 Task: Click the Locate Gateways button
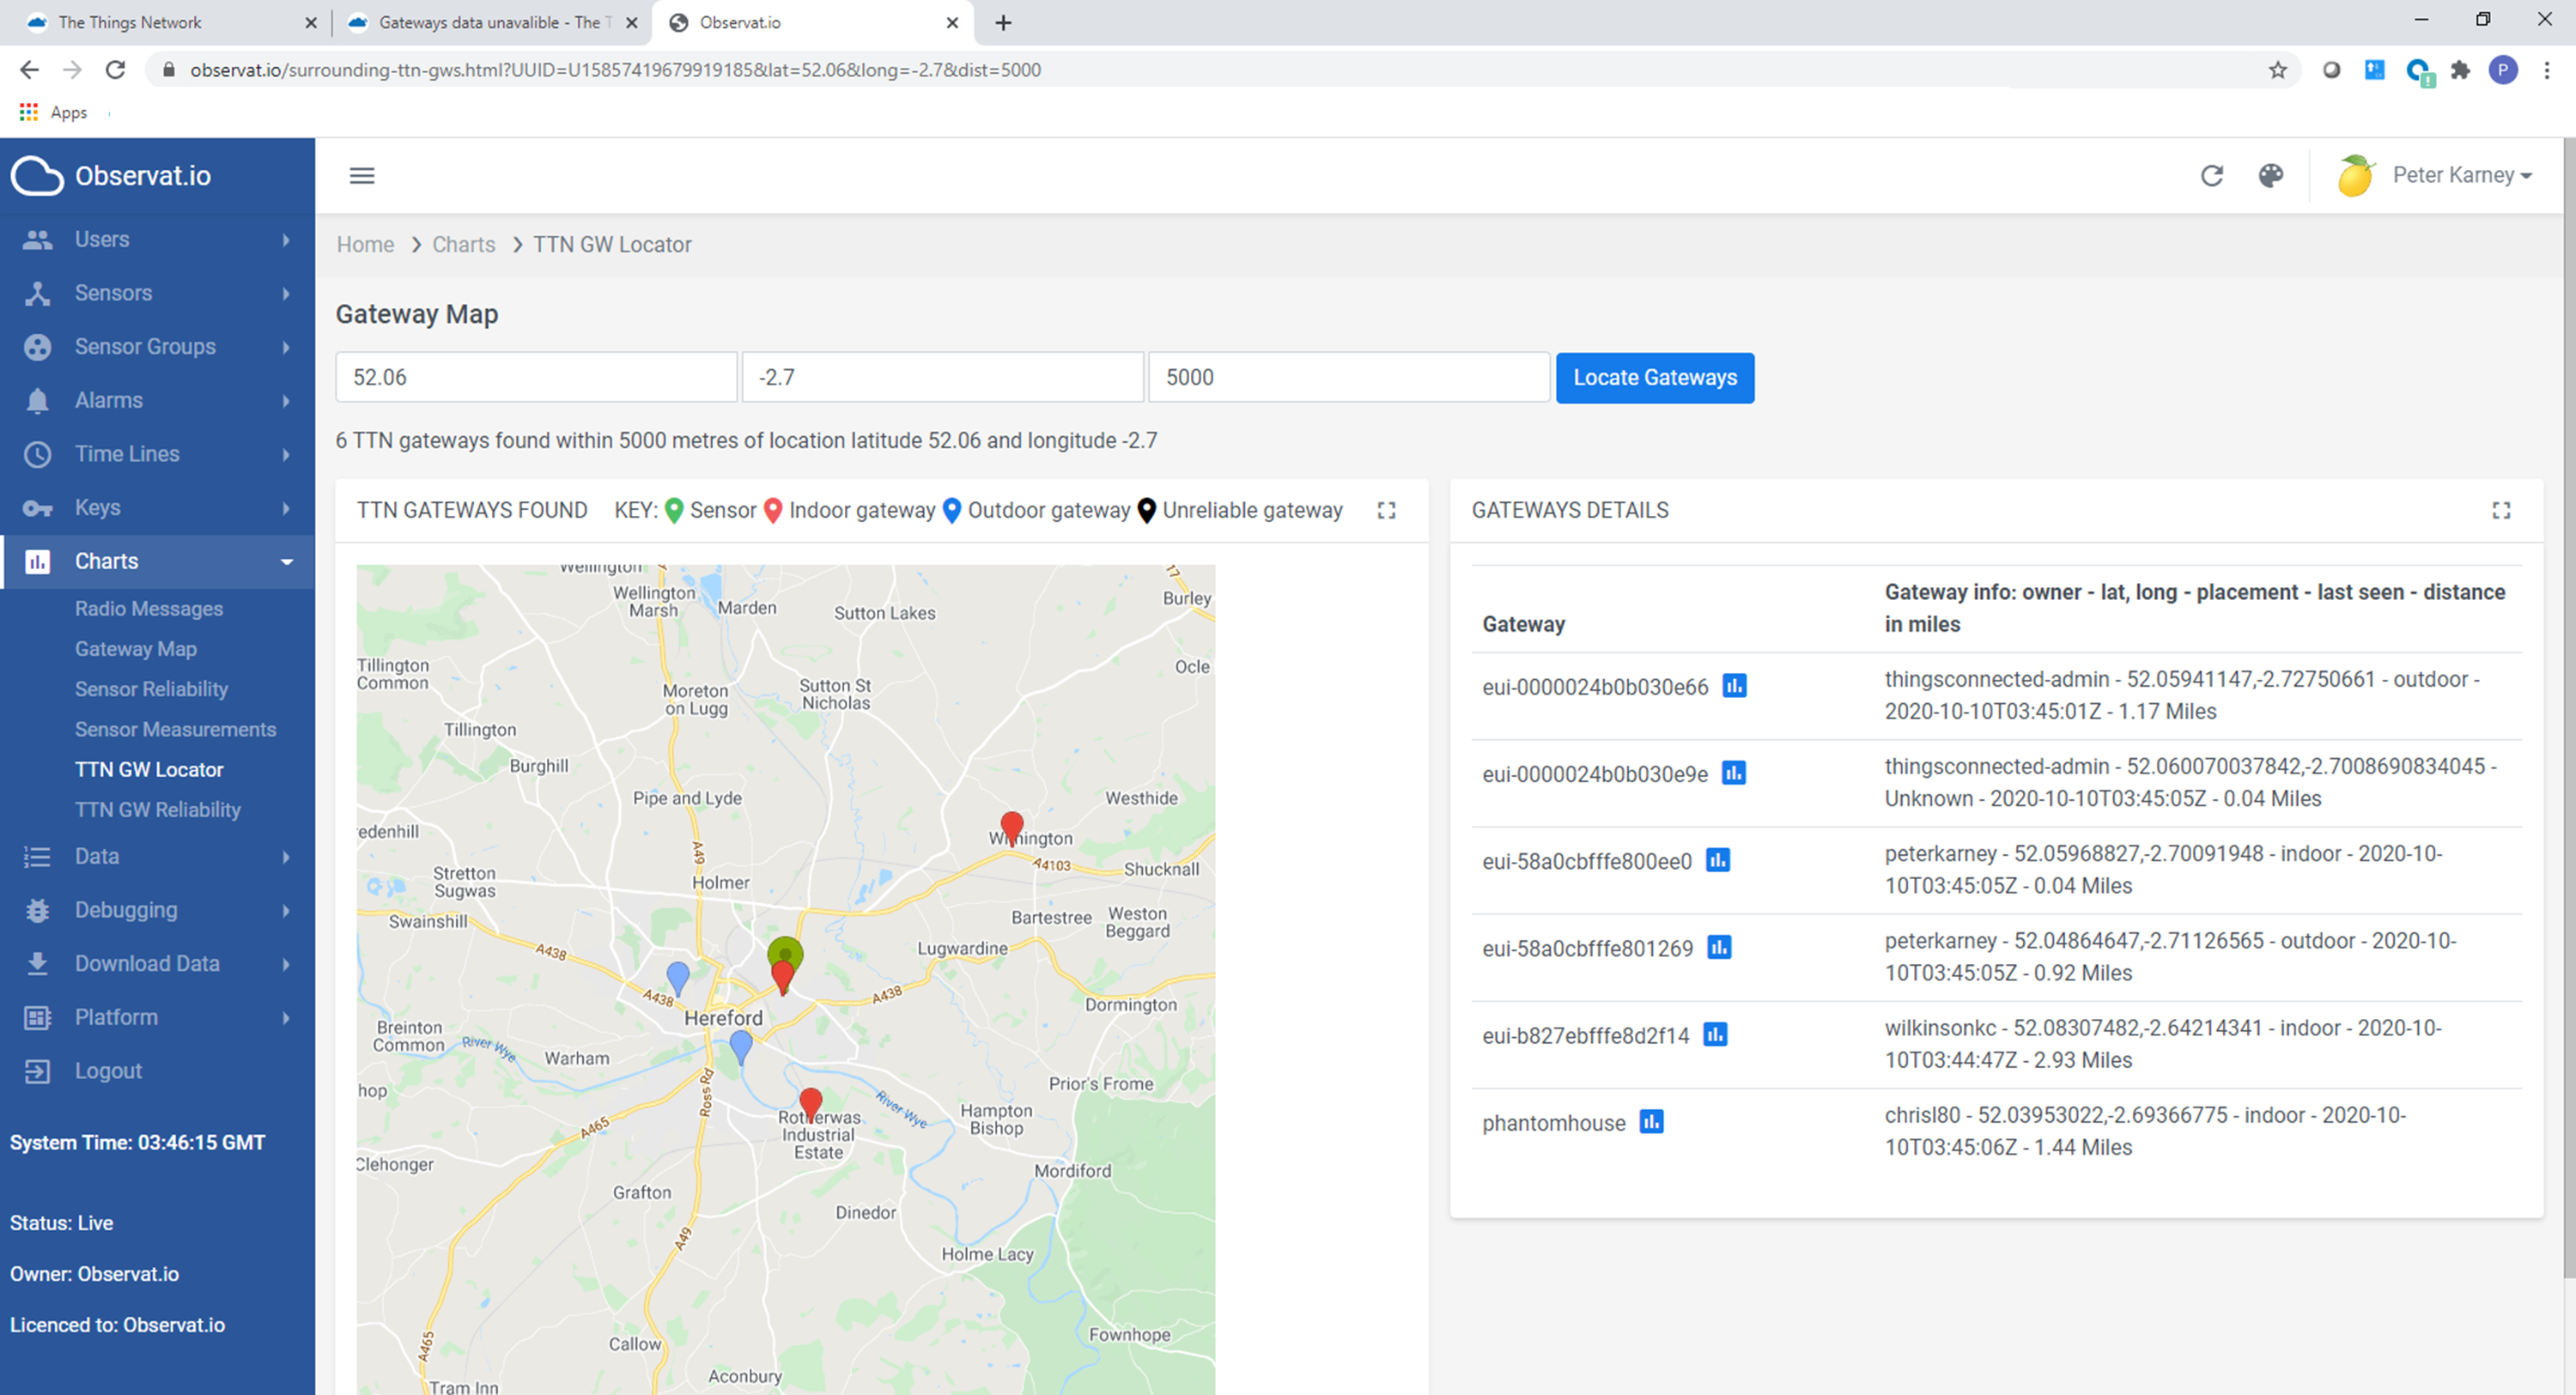click(1655, 377)
